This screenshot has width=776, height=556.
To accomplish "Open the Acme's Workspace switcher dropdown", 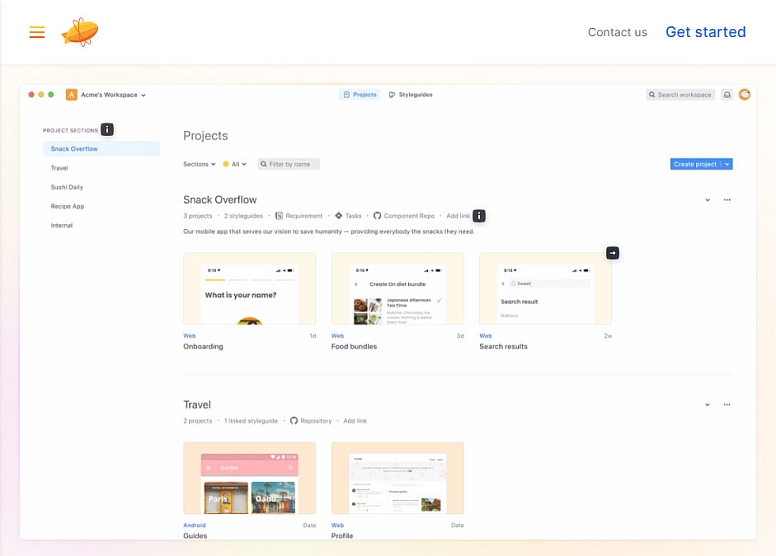I will coord(113,95).
